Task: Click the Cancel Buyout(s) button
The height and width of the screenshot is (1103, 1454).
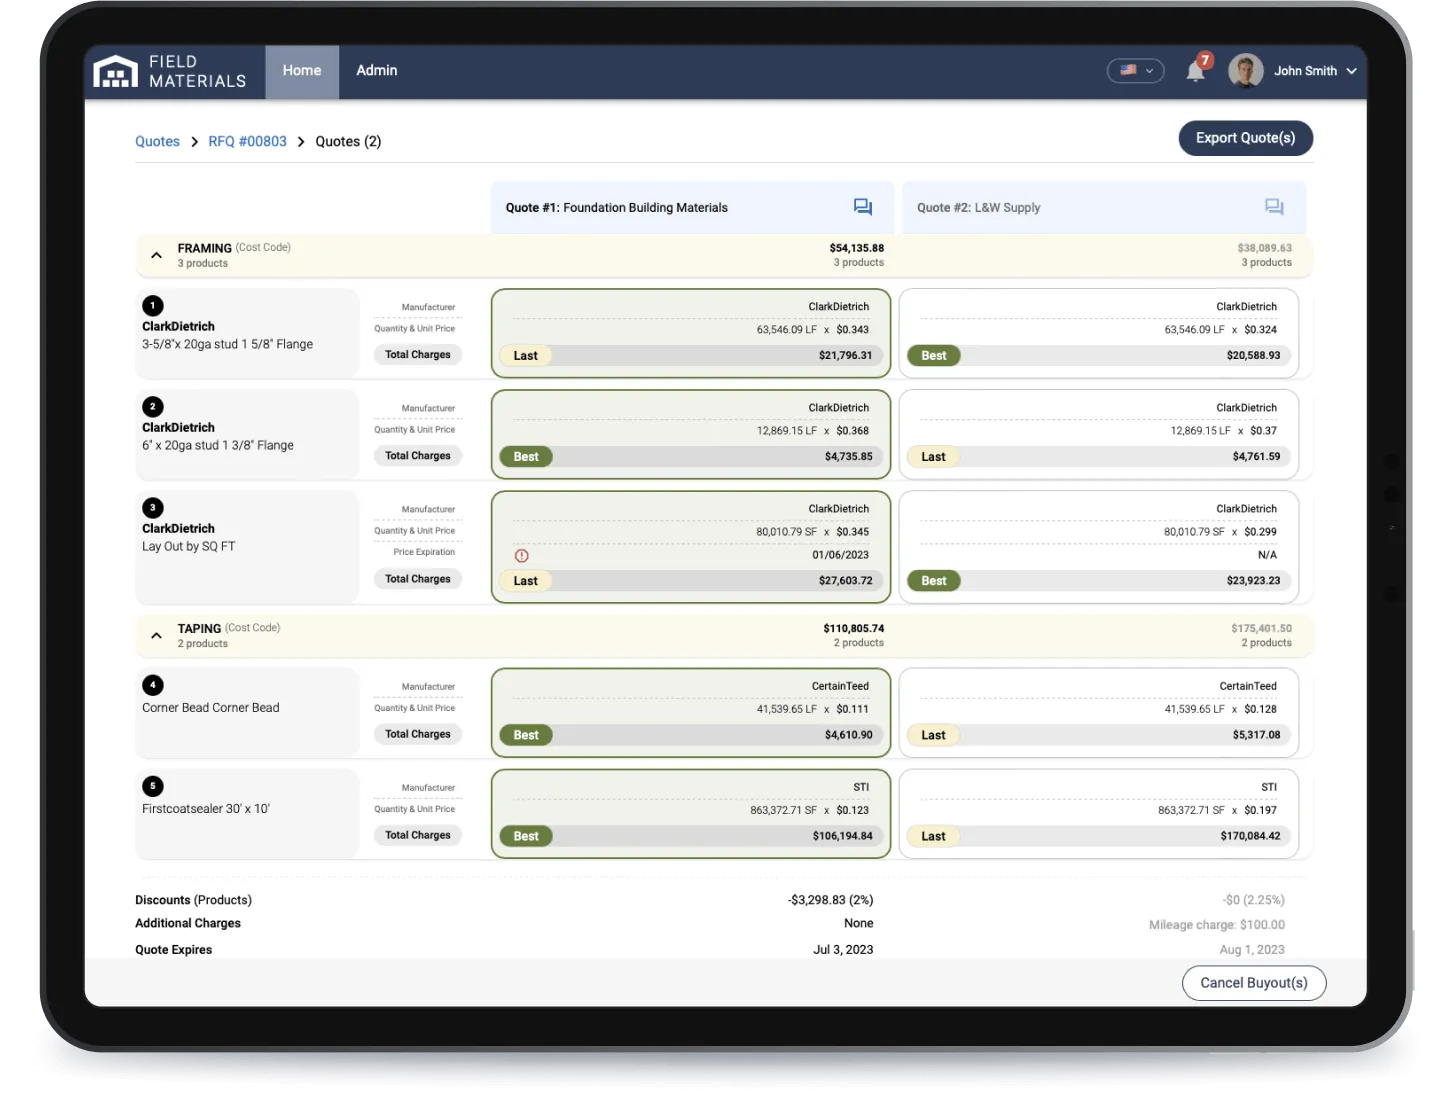Action: (1254, 983)
